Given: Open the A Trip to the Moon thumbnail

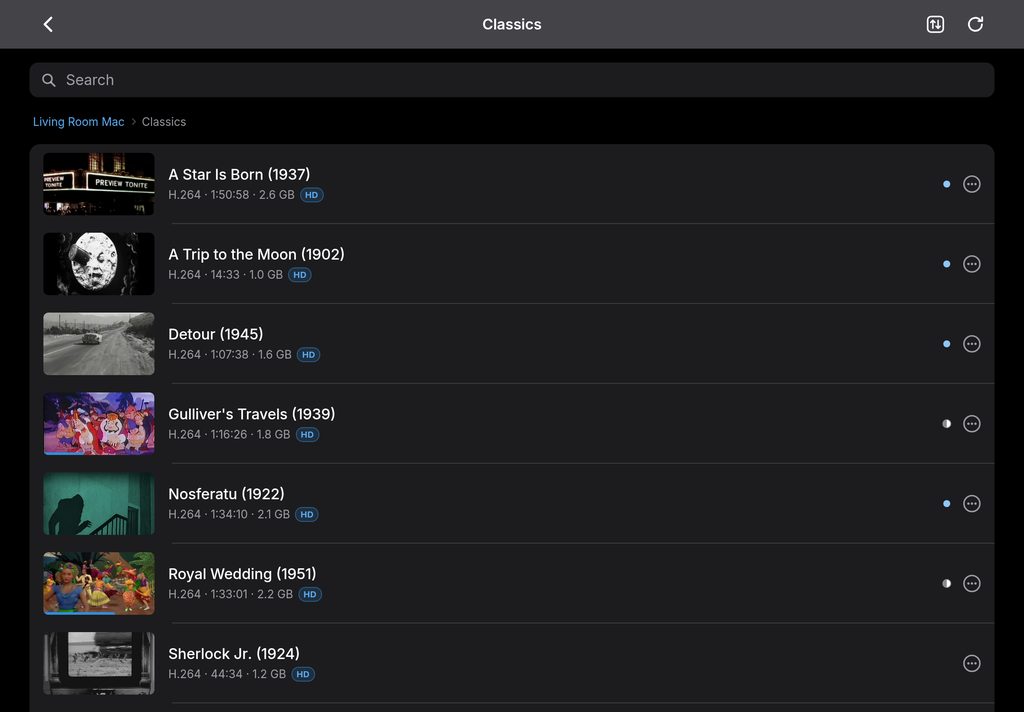Looking at the screenshot, I should click(99, 264).
